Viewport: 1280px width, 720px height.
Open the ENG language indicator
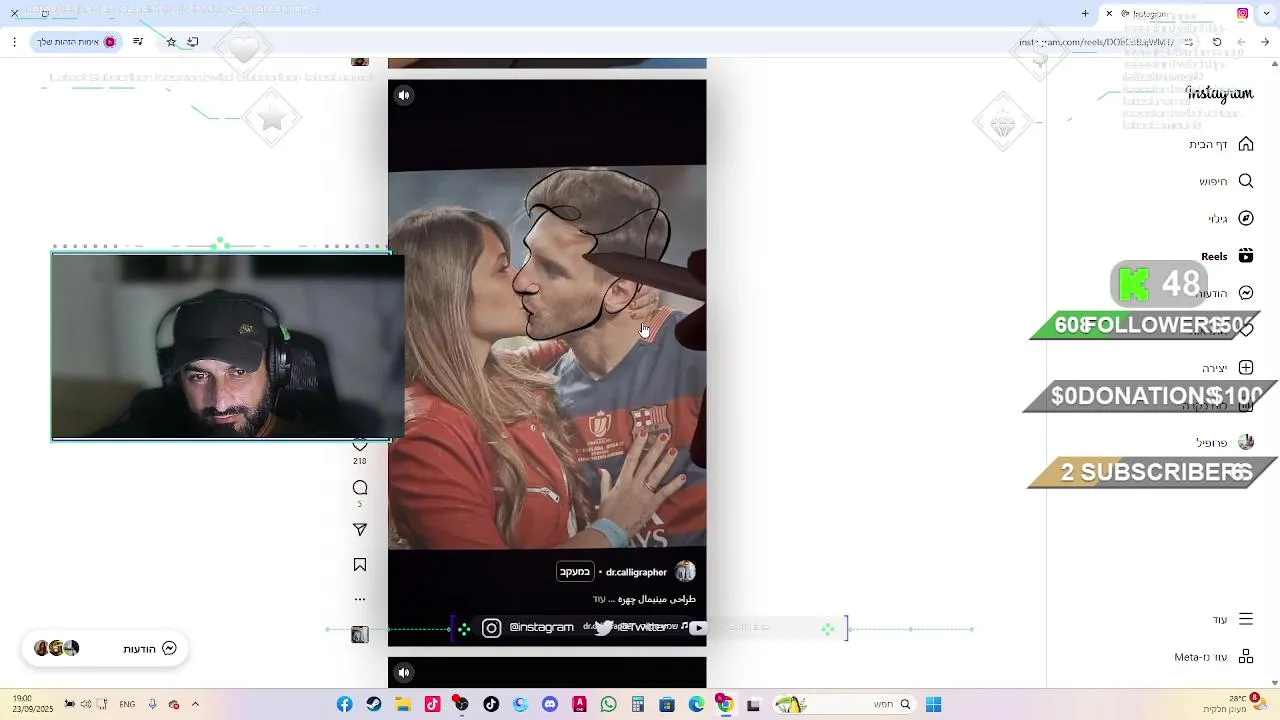coord(127,704)
